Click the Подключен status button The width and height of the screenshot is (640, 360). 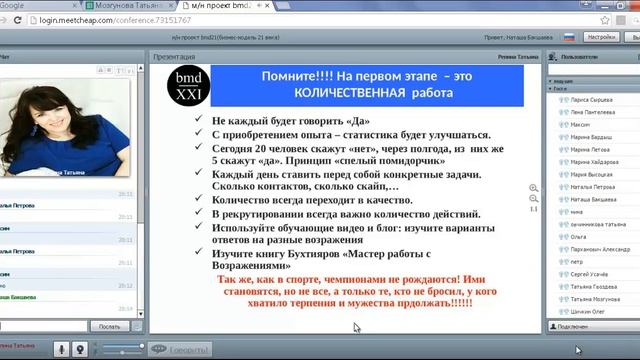click(x=594, y=327)
